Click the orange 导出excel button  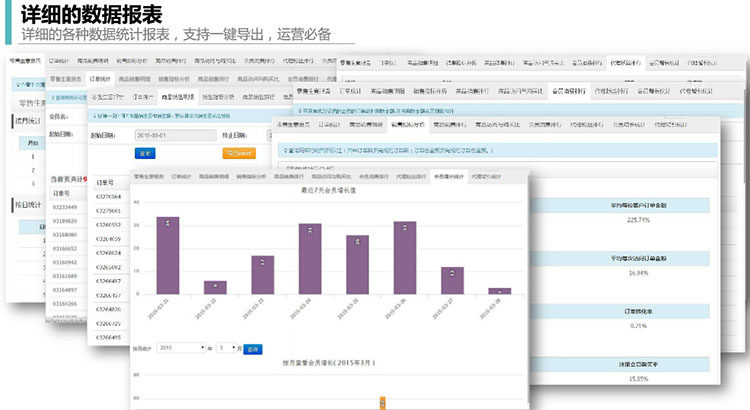click(x=239, y=153)
